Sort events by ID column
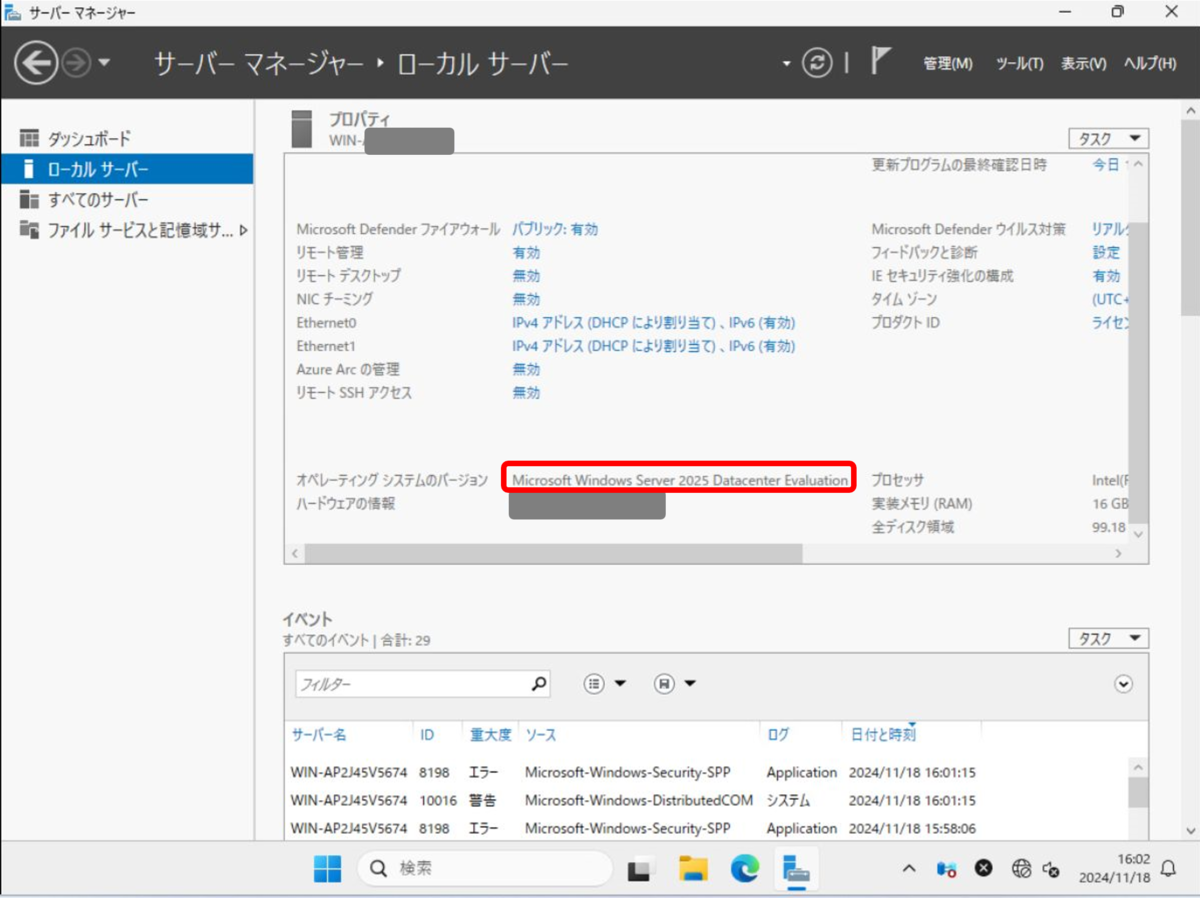Screen dimensions: 1200x898 [x=427, y=734]
